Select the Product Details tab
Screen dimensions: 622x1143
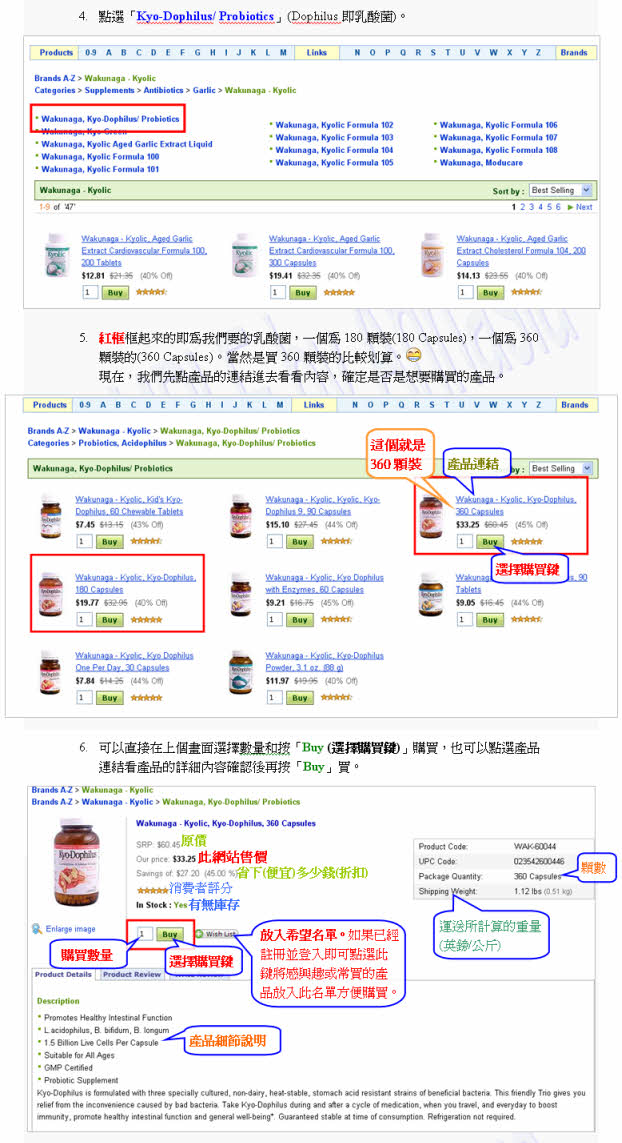[63, 974]
